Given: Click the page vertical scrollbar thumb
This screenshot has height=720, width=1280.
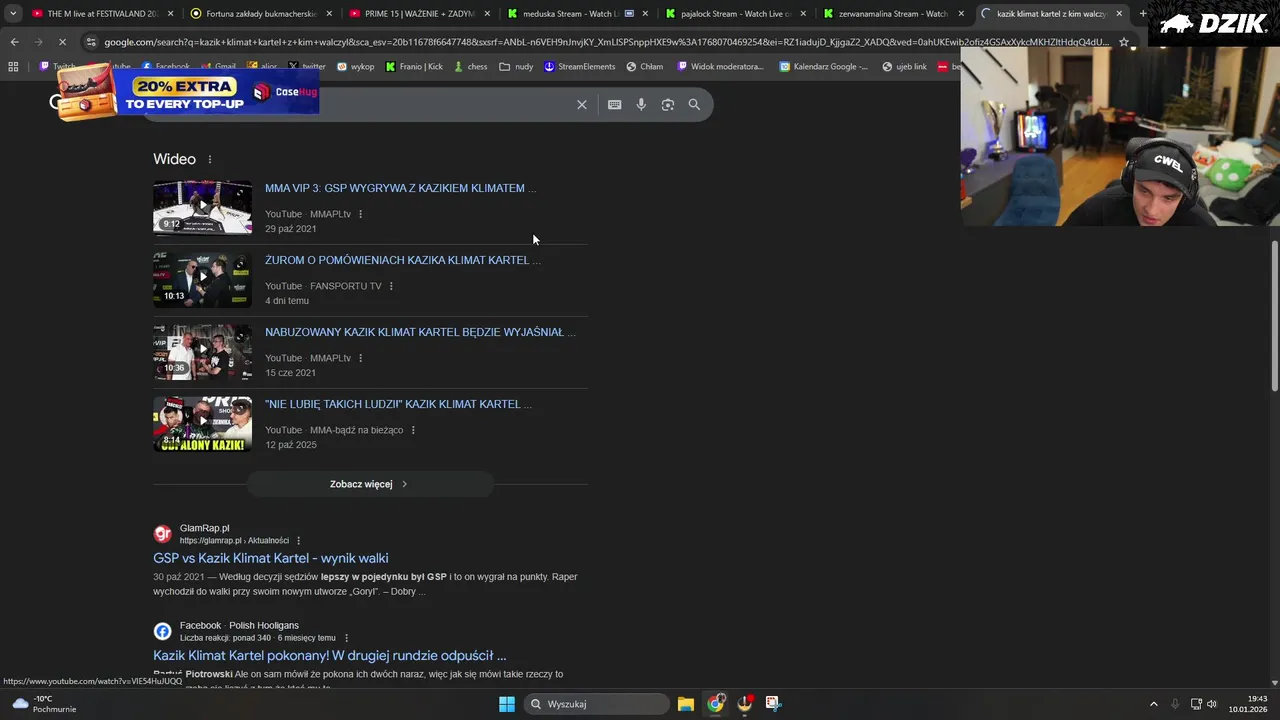Looking at the screenshot, I should pyautogui.click(x=1274, y=315).
